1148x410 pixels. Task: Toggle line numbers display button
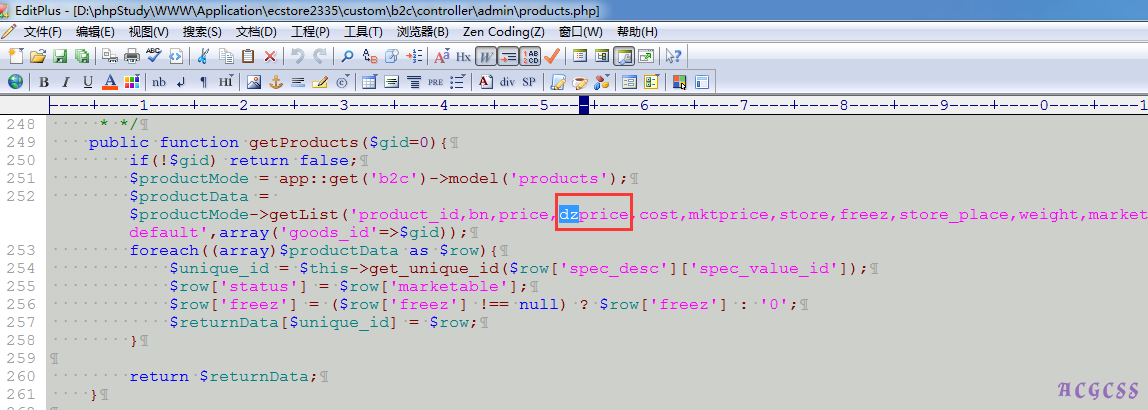point(530,56)
